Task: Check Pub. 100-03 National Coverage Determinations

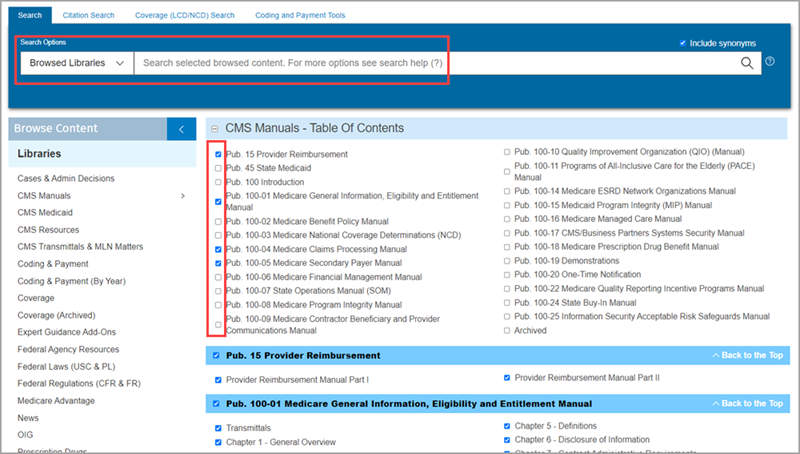Action: [218, 236]
